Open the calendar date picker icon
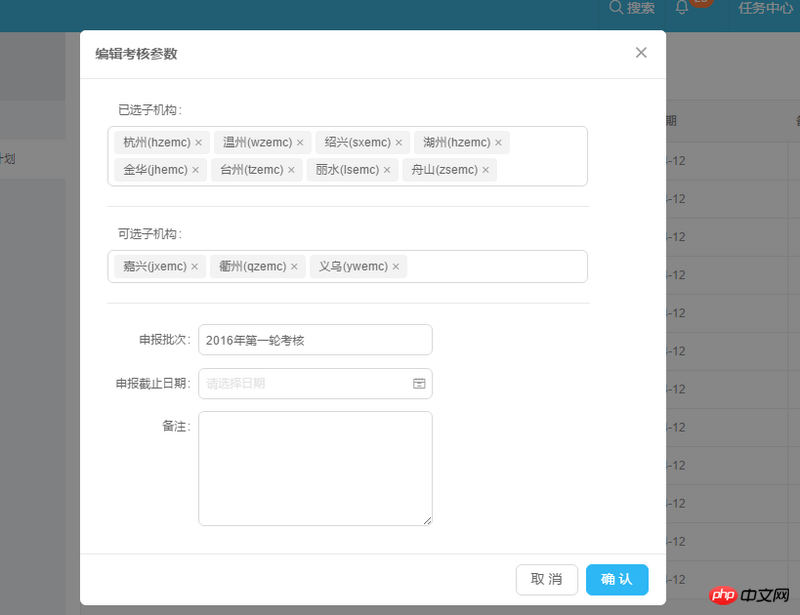 click(x=419, y=384)
